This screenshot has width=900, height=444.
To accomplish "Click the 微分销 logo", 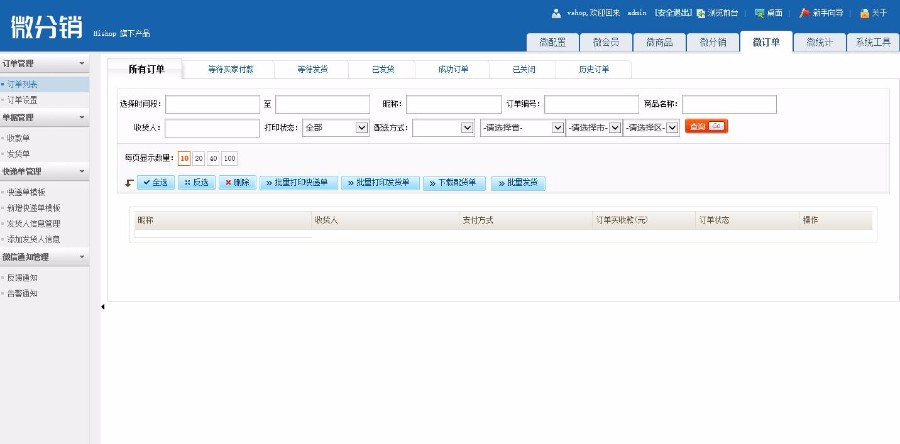I will [x=46, y=26].
